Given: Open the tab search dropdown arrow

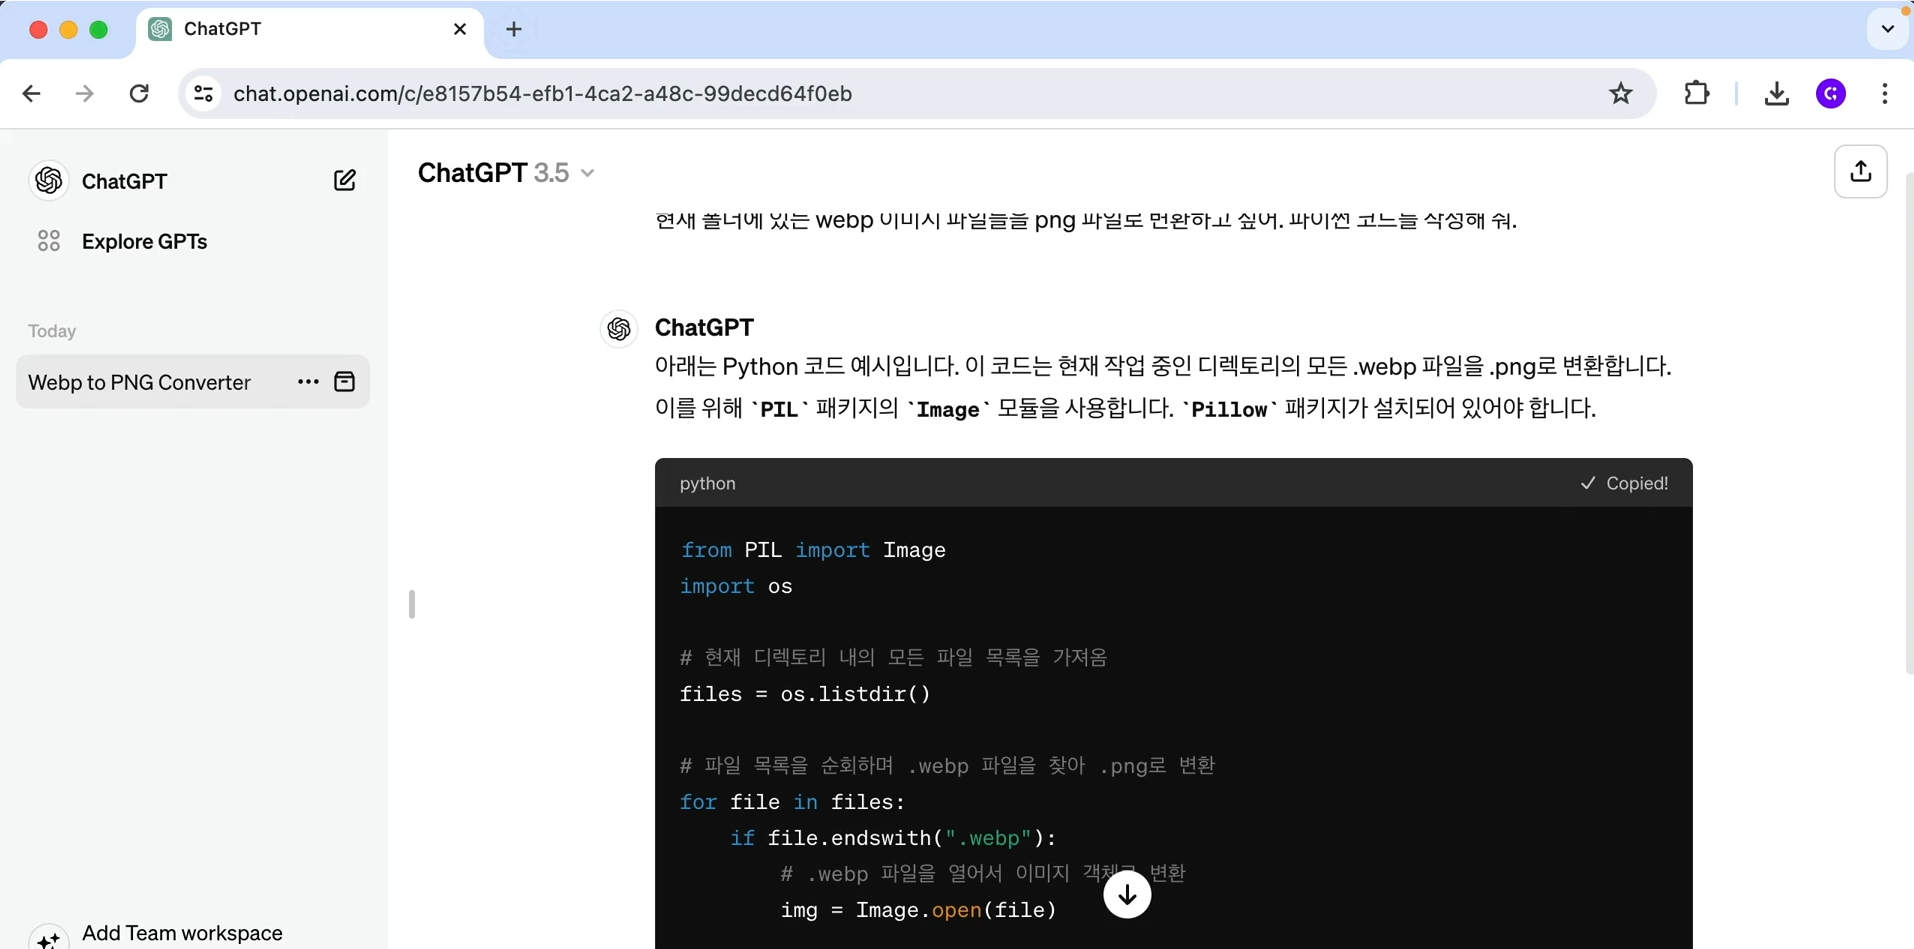Looking at the screenshot, I should pos(1888,29).
